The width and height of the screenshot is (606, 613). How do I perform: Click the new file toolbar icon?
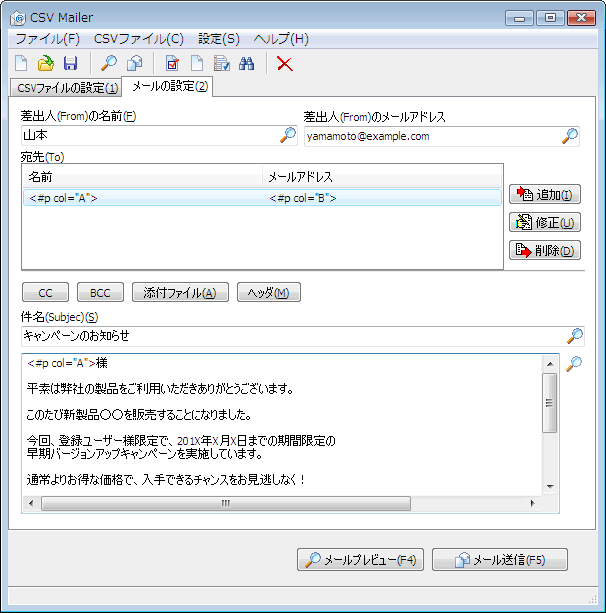click(21, 64)
